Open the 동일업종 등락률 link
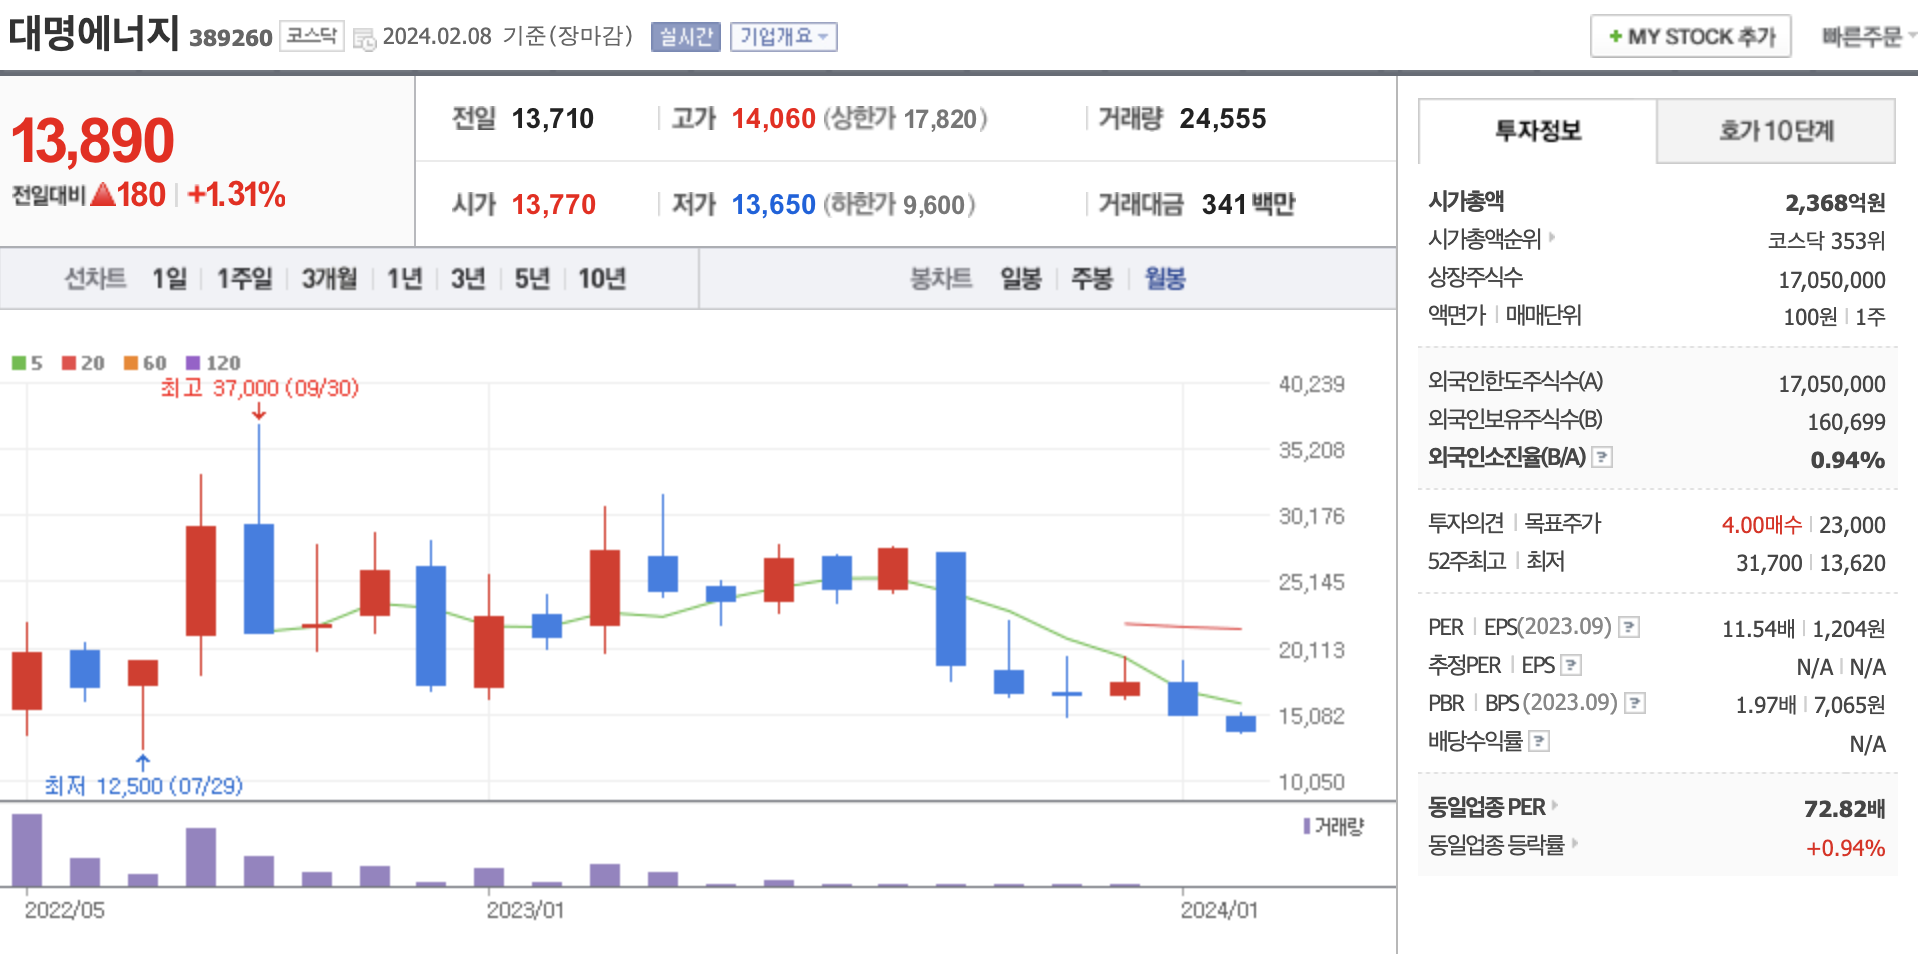 (x=1496, y=845)
